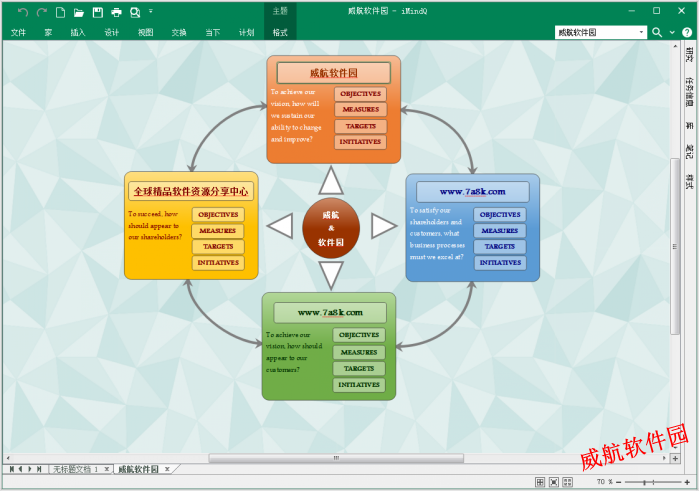Switch to the 插入 ribbon tab
The width and height of the screenshot is (699, 491).
coord(78,32)
